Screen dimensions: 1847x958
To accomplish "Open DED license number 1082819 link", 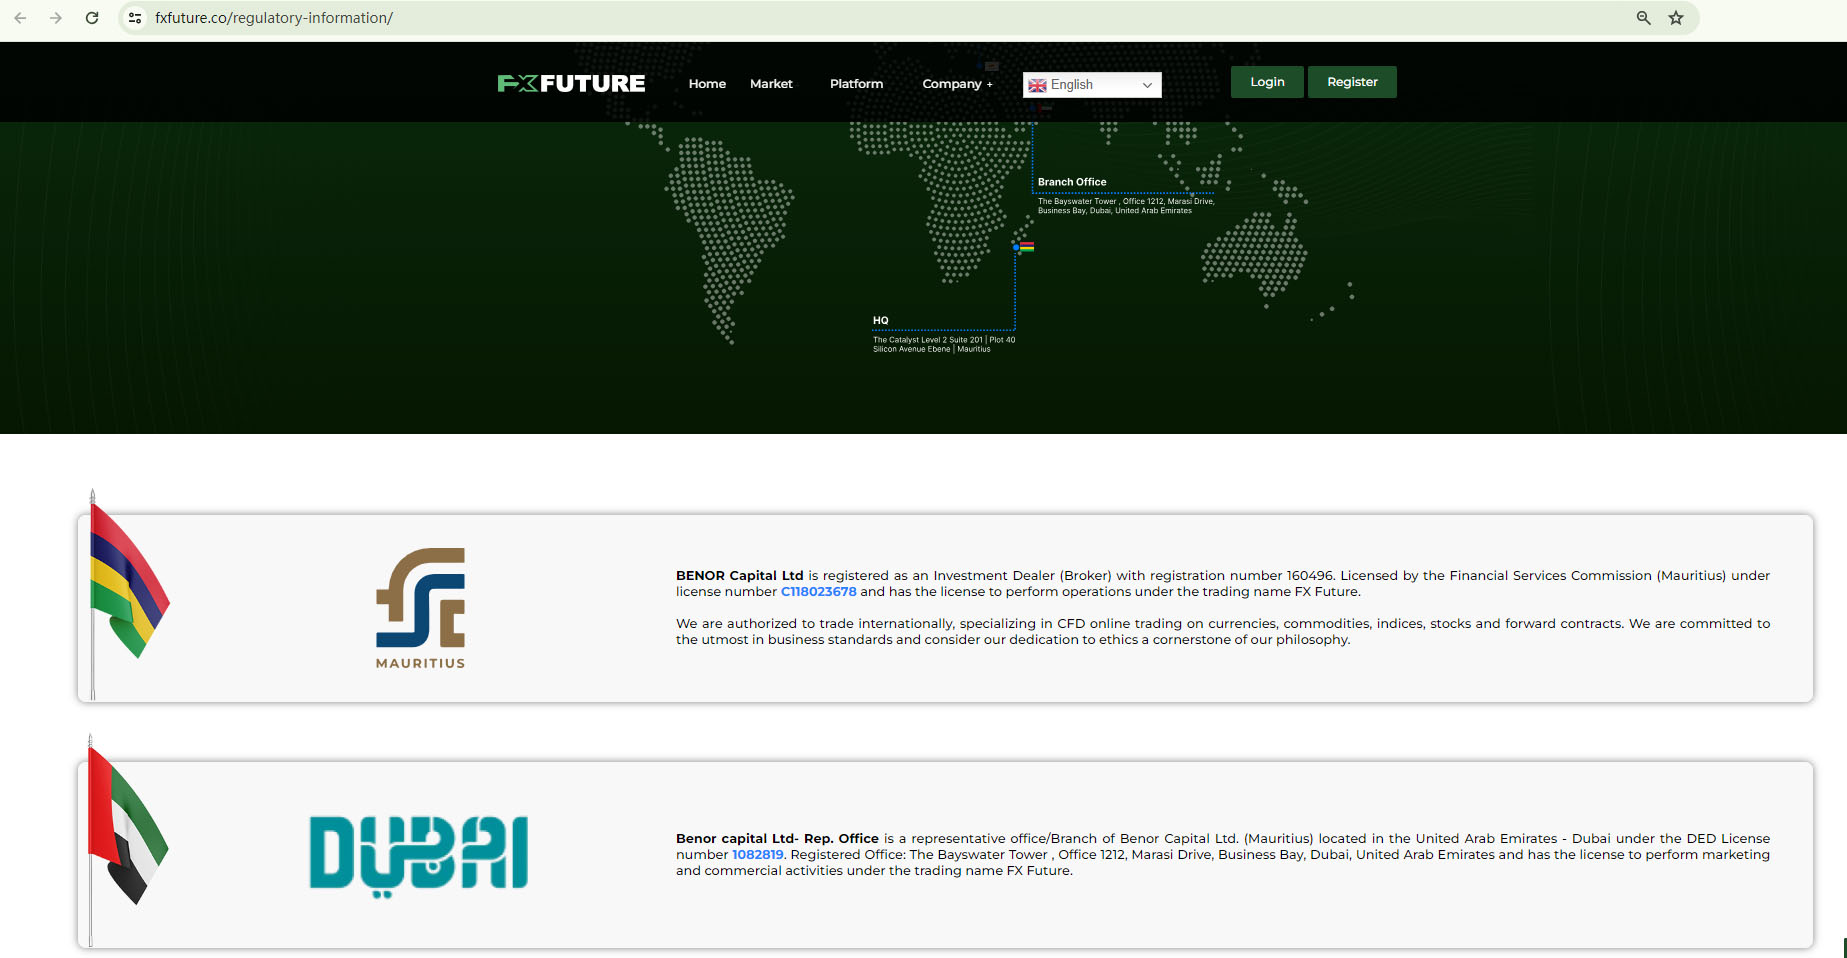I will click(758, 855).
